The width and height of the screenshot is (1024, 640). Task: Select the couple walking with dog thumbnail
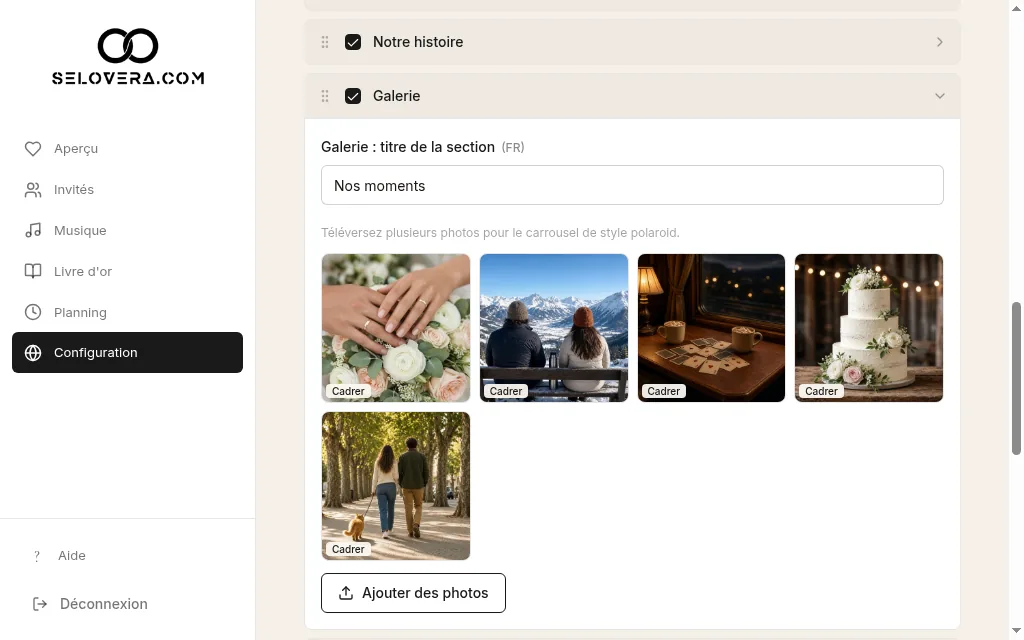click(396, 486)
